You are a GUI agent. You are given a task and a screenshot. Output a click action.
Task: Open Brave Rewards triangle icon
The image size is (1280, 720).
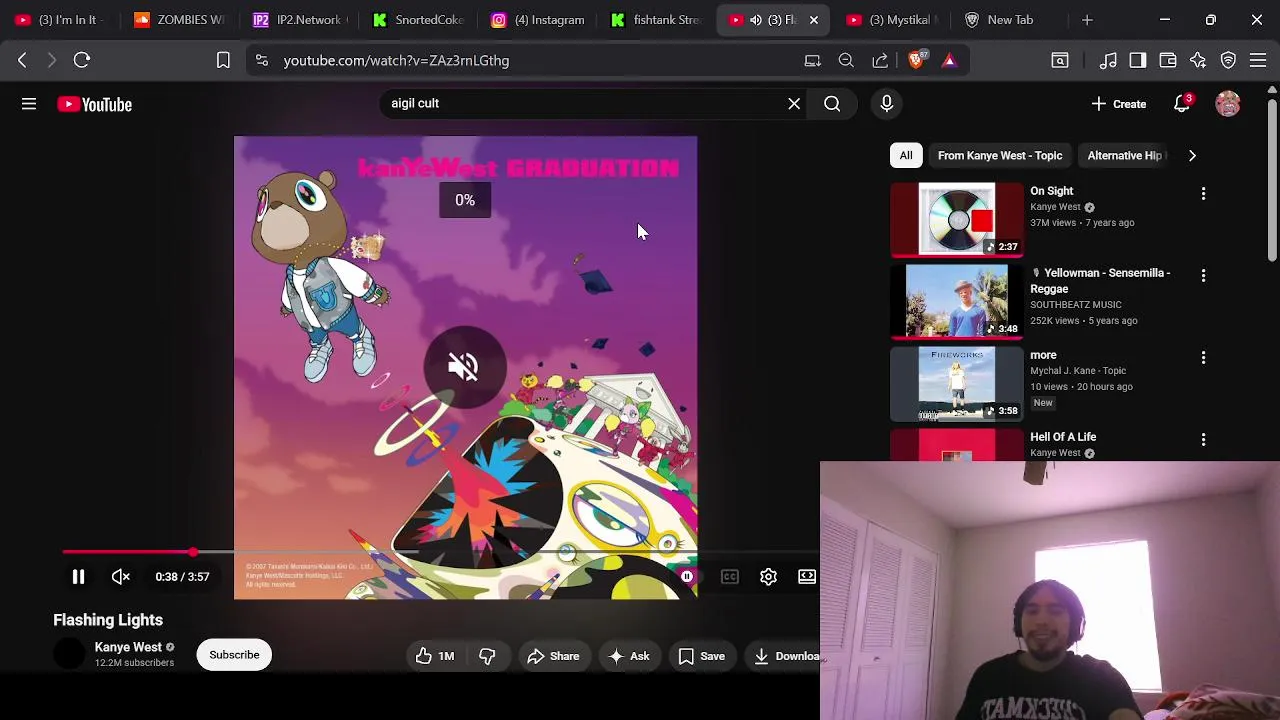tap(949, 60)
